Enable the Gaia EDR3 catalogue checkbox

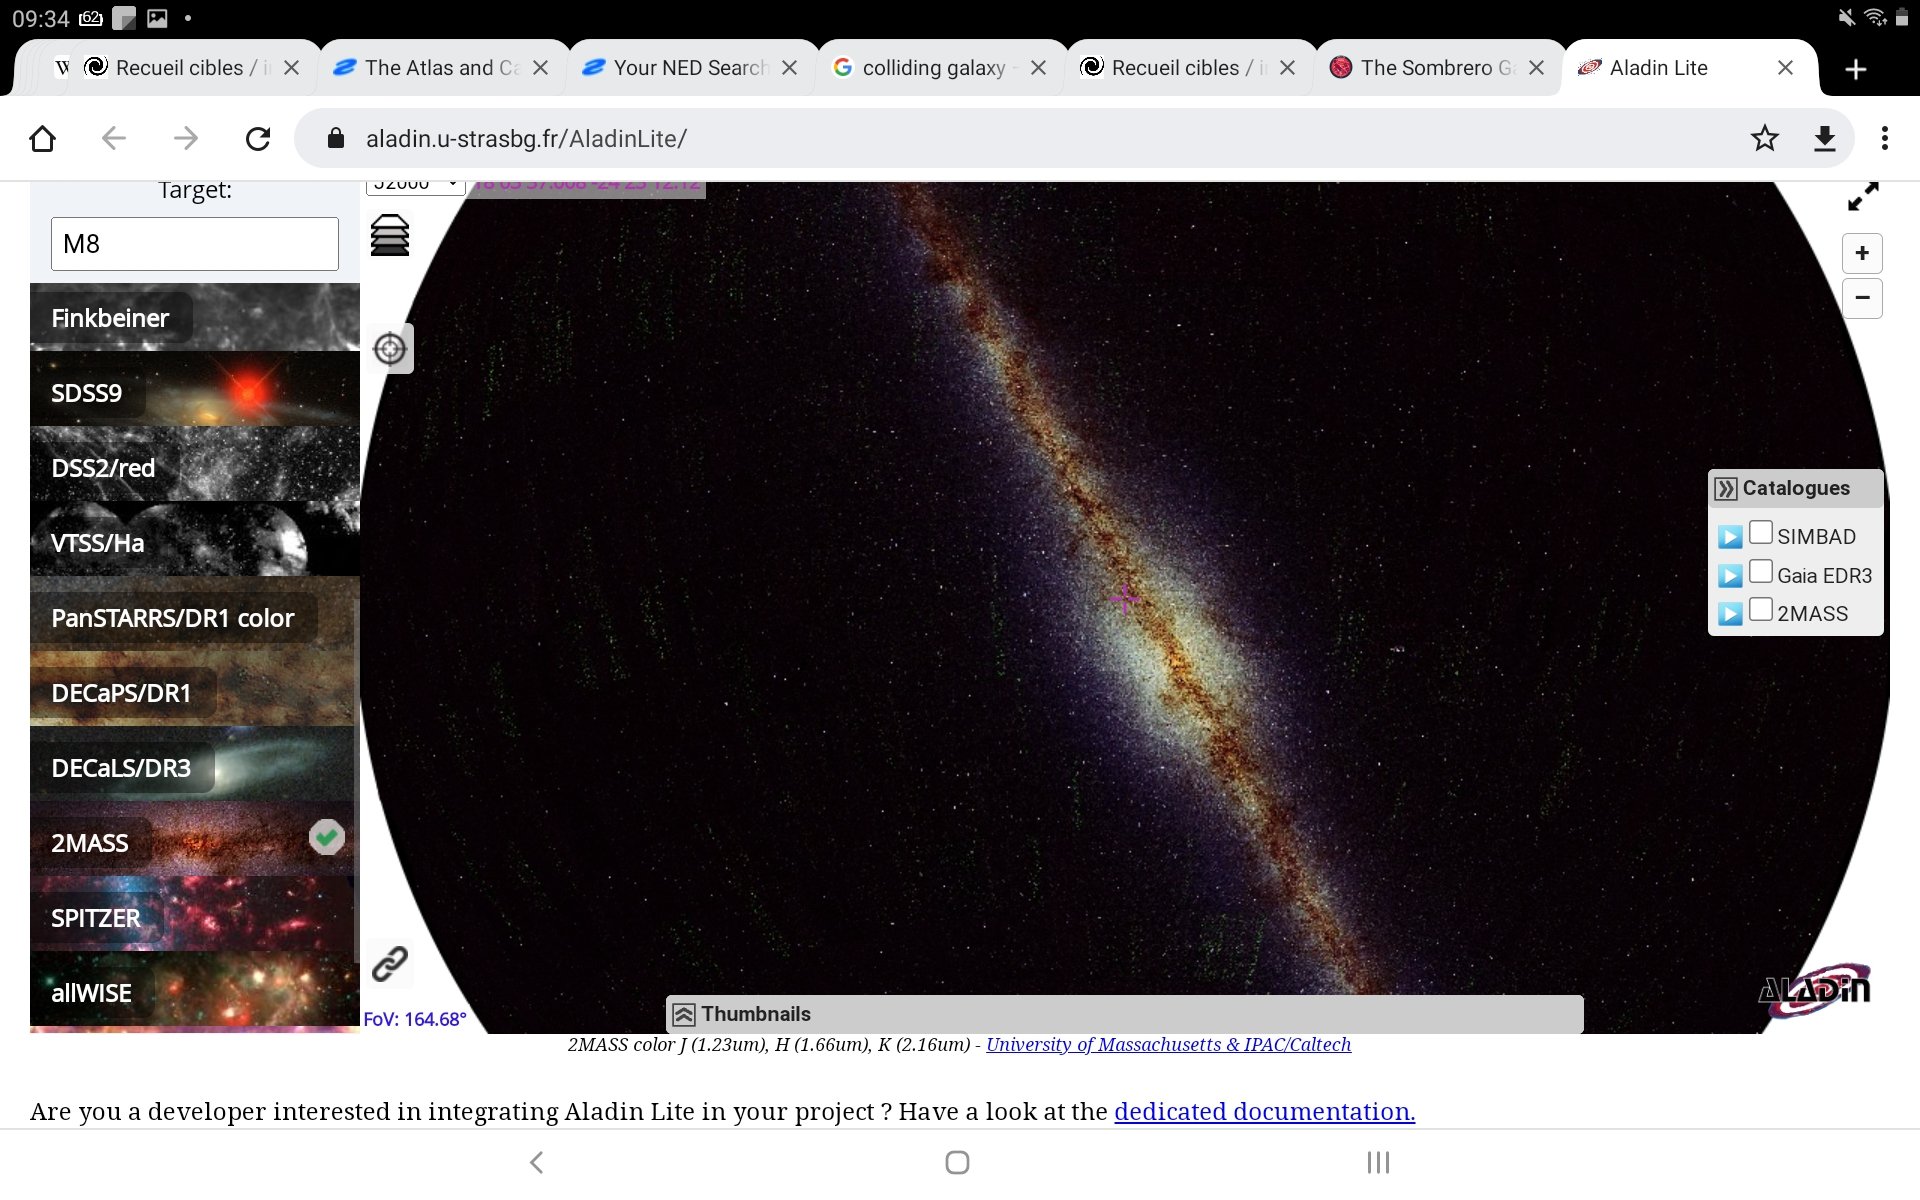(x=1761, y=571)
